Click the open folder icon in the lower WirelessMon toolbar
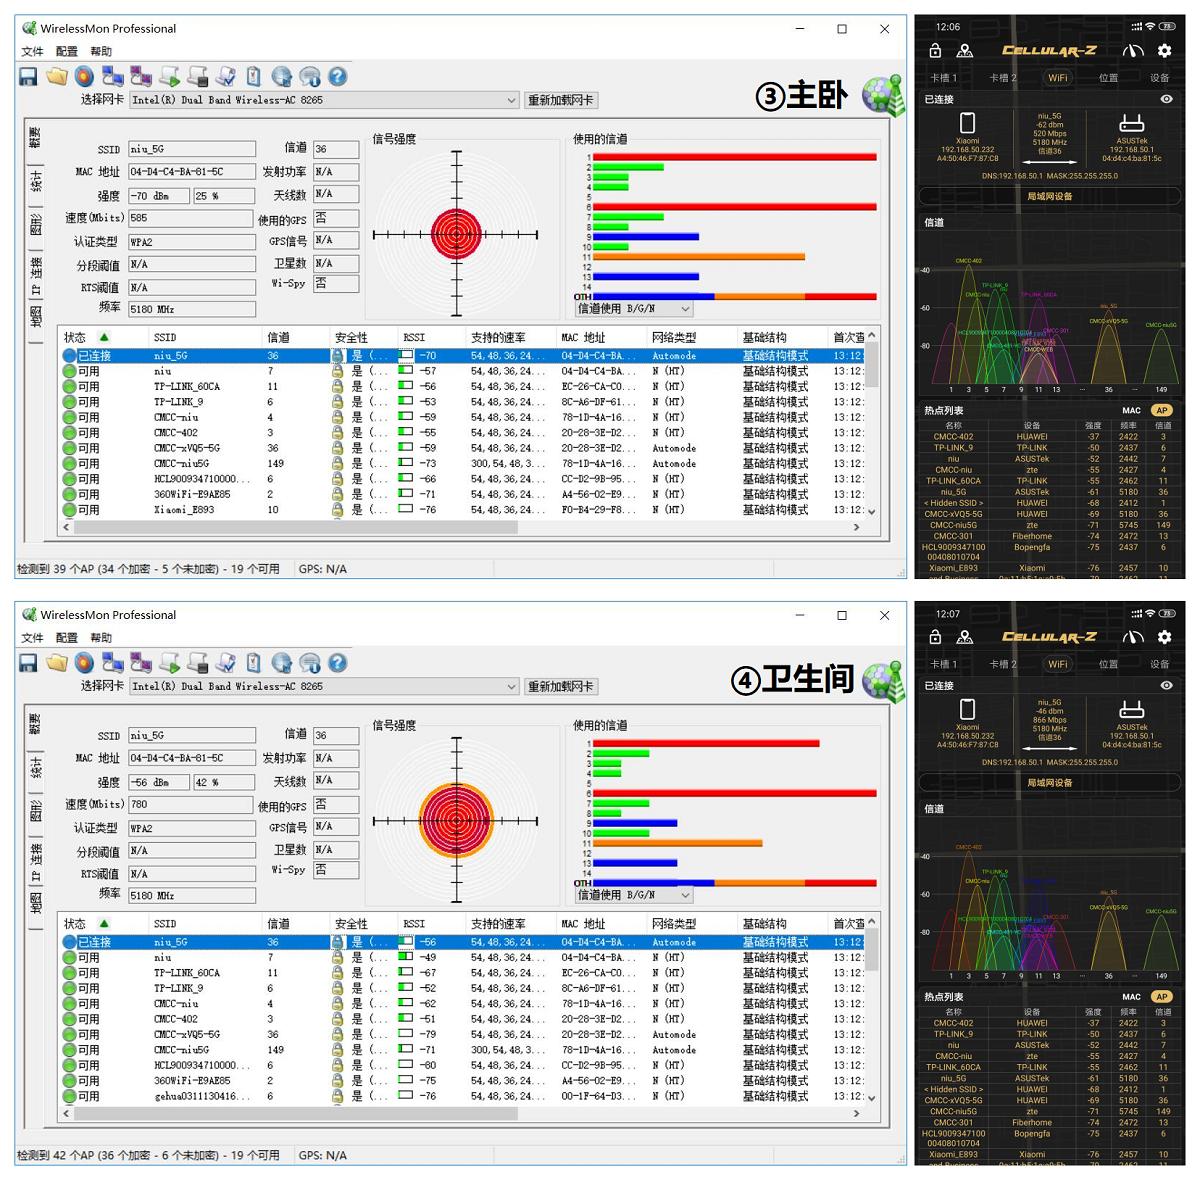The width and height of the screenshot is (1200, 1180). point(57,663)
